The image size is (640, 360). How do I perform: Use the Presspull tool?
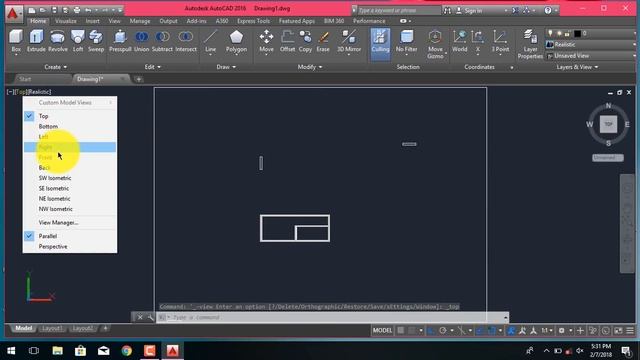(120, 41)
